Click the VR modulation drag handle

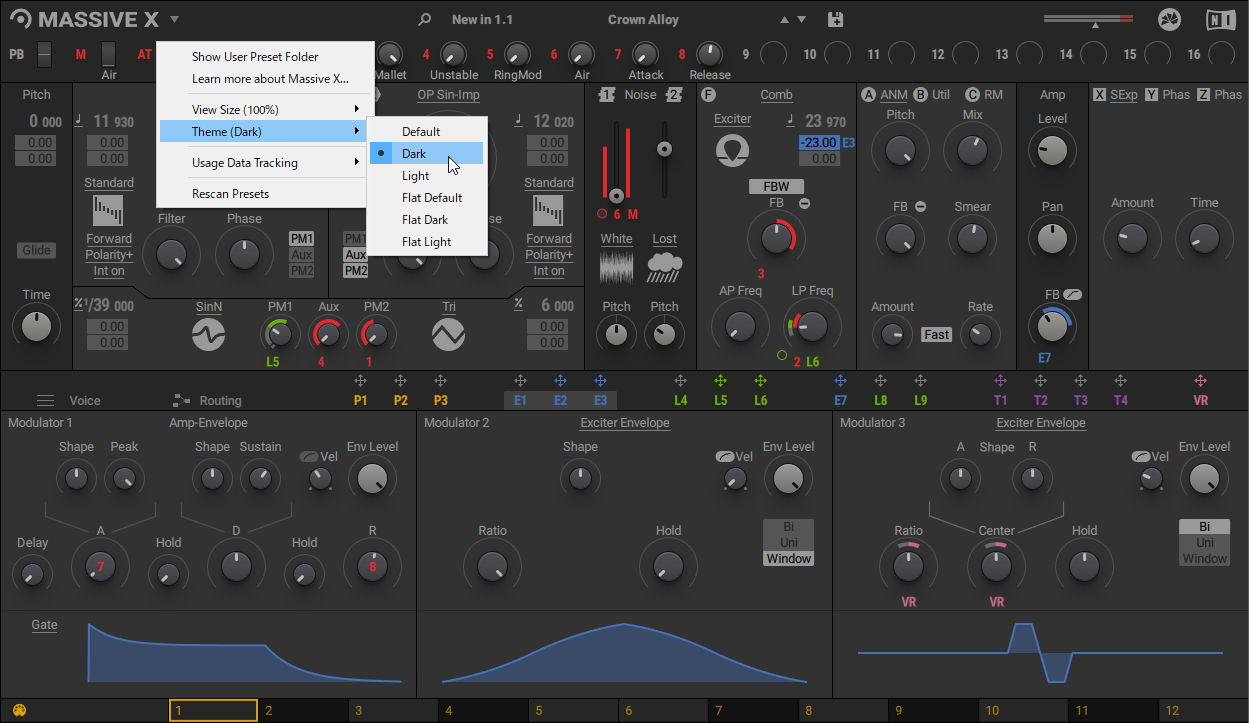[x=1200, y=381]
